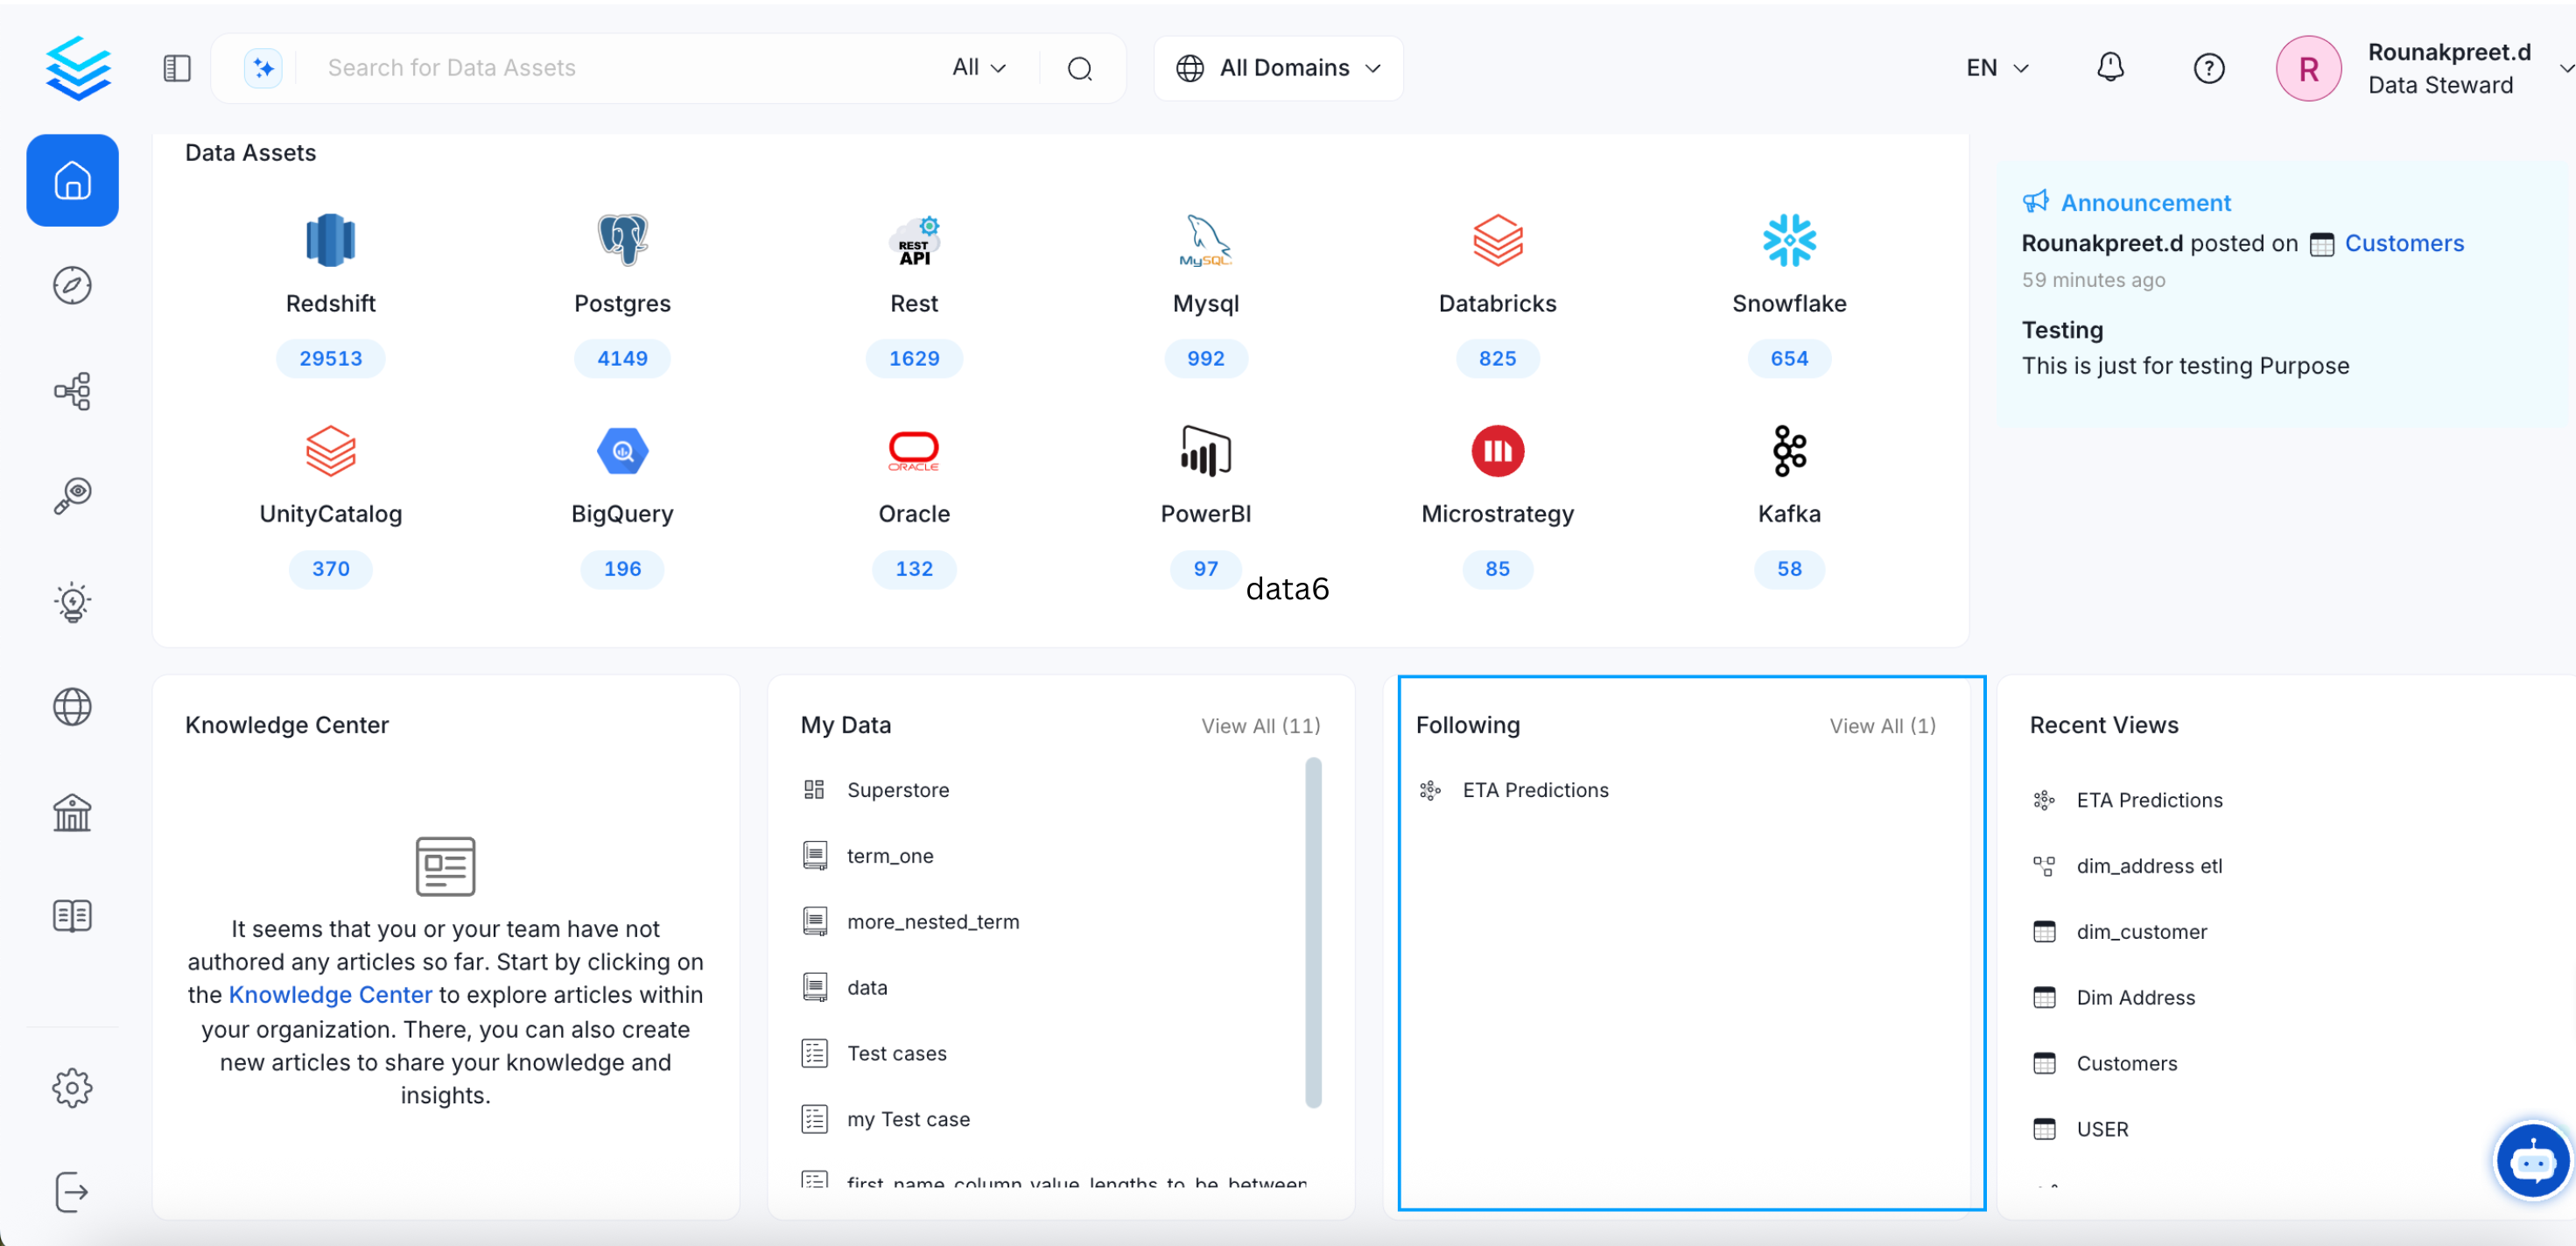This screenshot has height=1246, width=2576.
Task: Open the Settings gear in sidebar
Action: 71,1087
